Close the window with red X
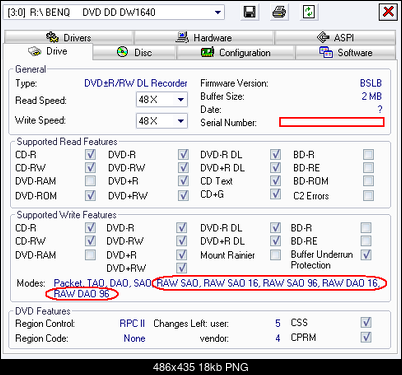Screen dimensions: 402x375 click(388, 12)
